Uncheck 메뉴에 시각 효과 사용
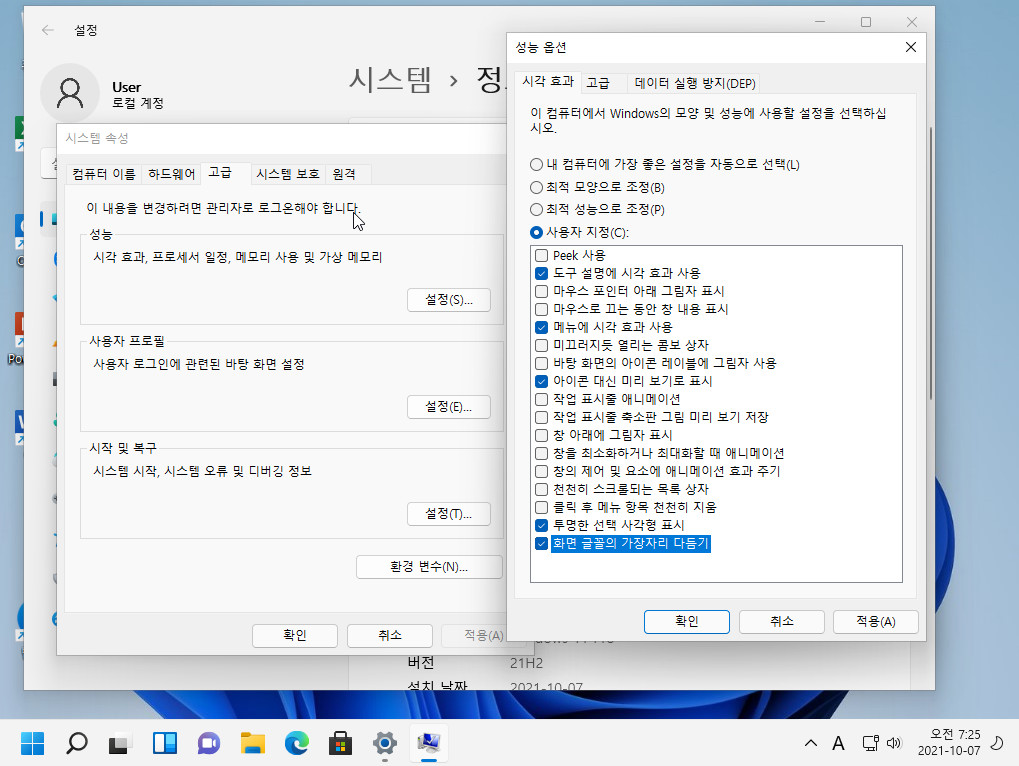Screen dimensions: 1019x766 [x=541, y=327]
